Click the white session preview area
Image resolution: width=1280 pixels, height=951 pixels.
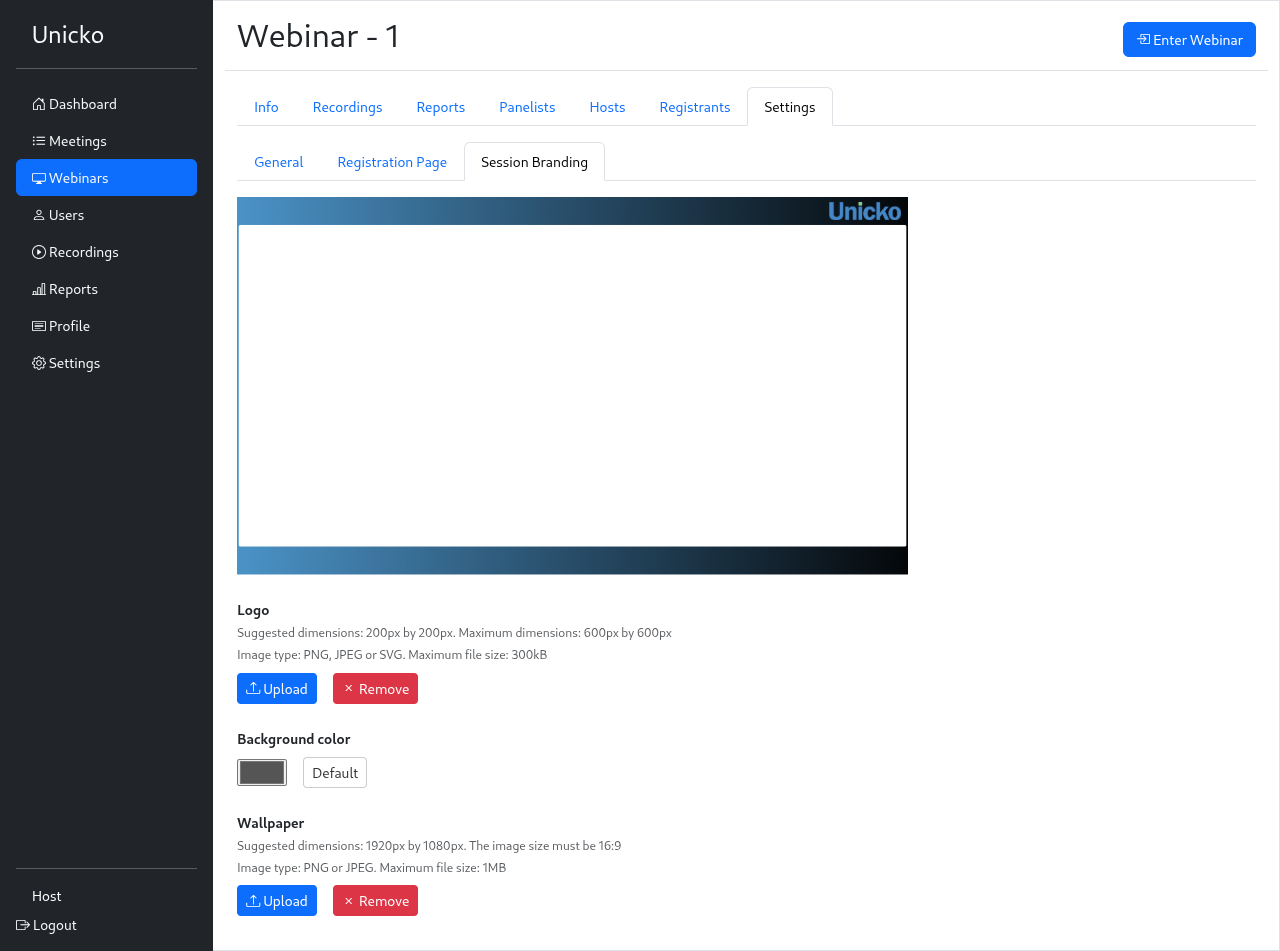pos(572,386)
